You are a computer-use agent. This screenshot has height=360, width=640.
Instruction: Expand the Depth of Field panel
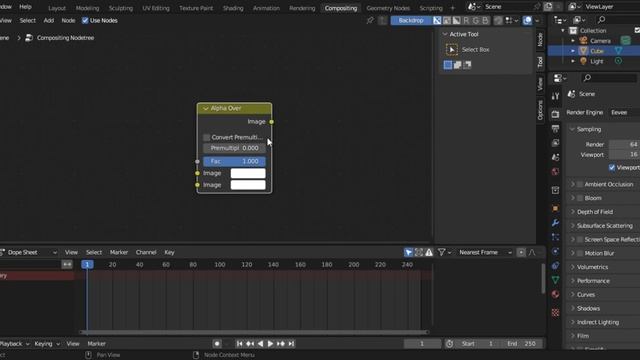(x=572, y=212)
